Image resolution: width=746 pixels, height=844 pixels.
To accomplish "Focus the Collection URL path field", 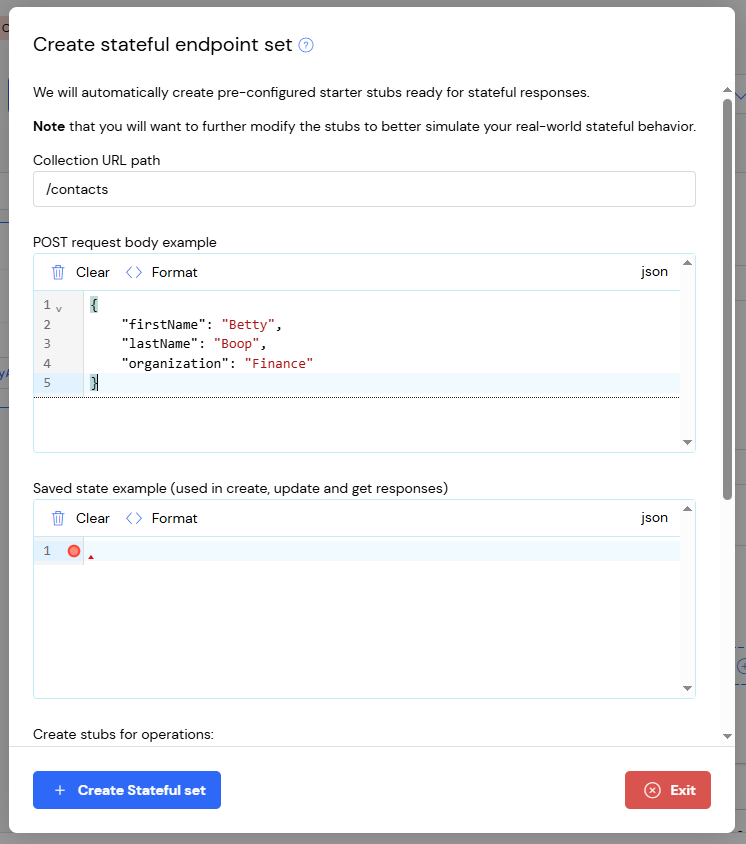I will (x=364, y=189).
